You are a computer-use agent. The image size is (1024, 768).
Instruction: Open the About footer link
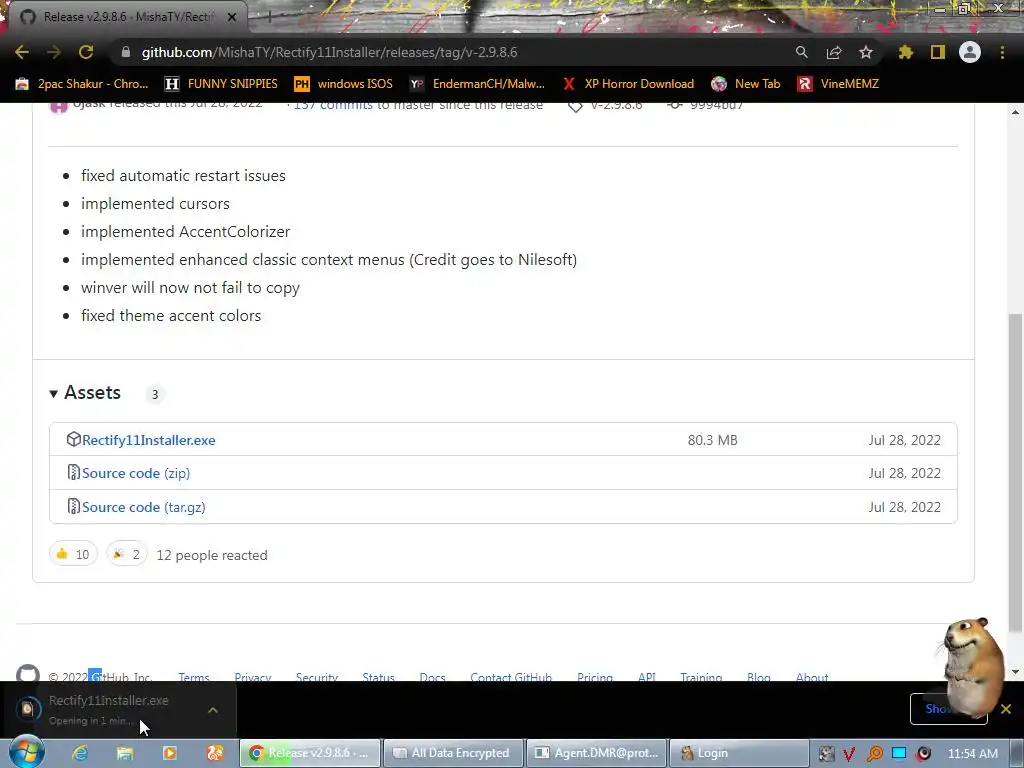[x=812, y=677]
